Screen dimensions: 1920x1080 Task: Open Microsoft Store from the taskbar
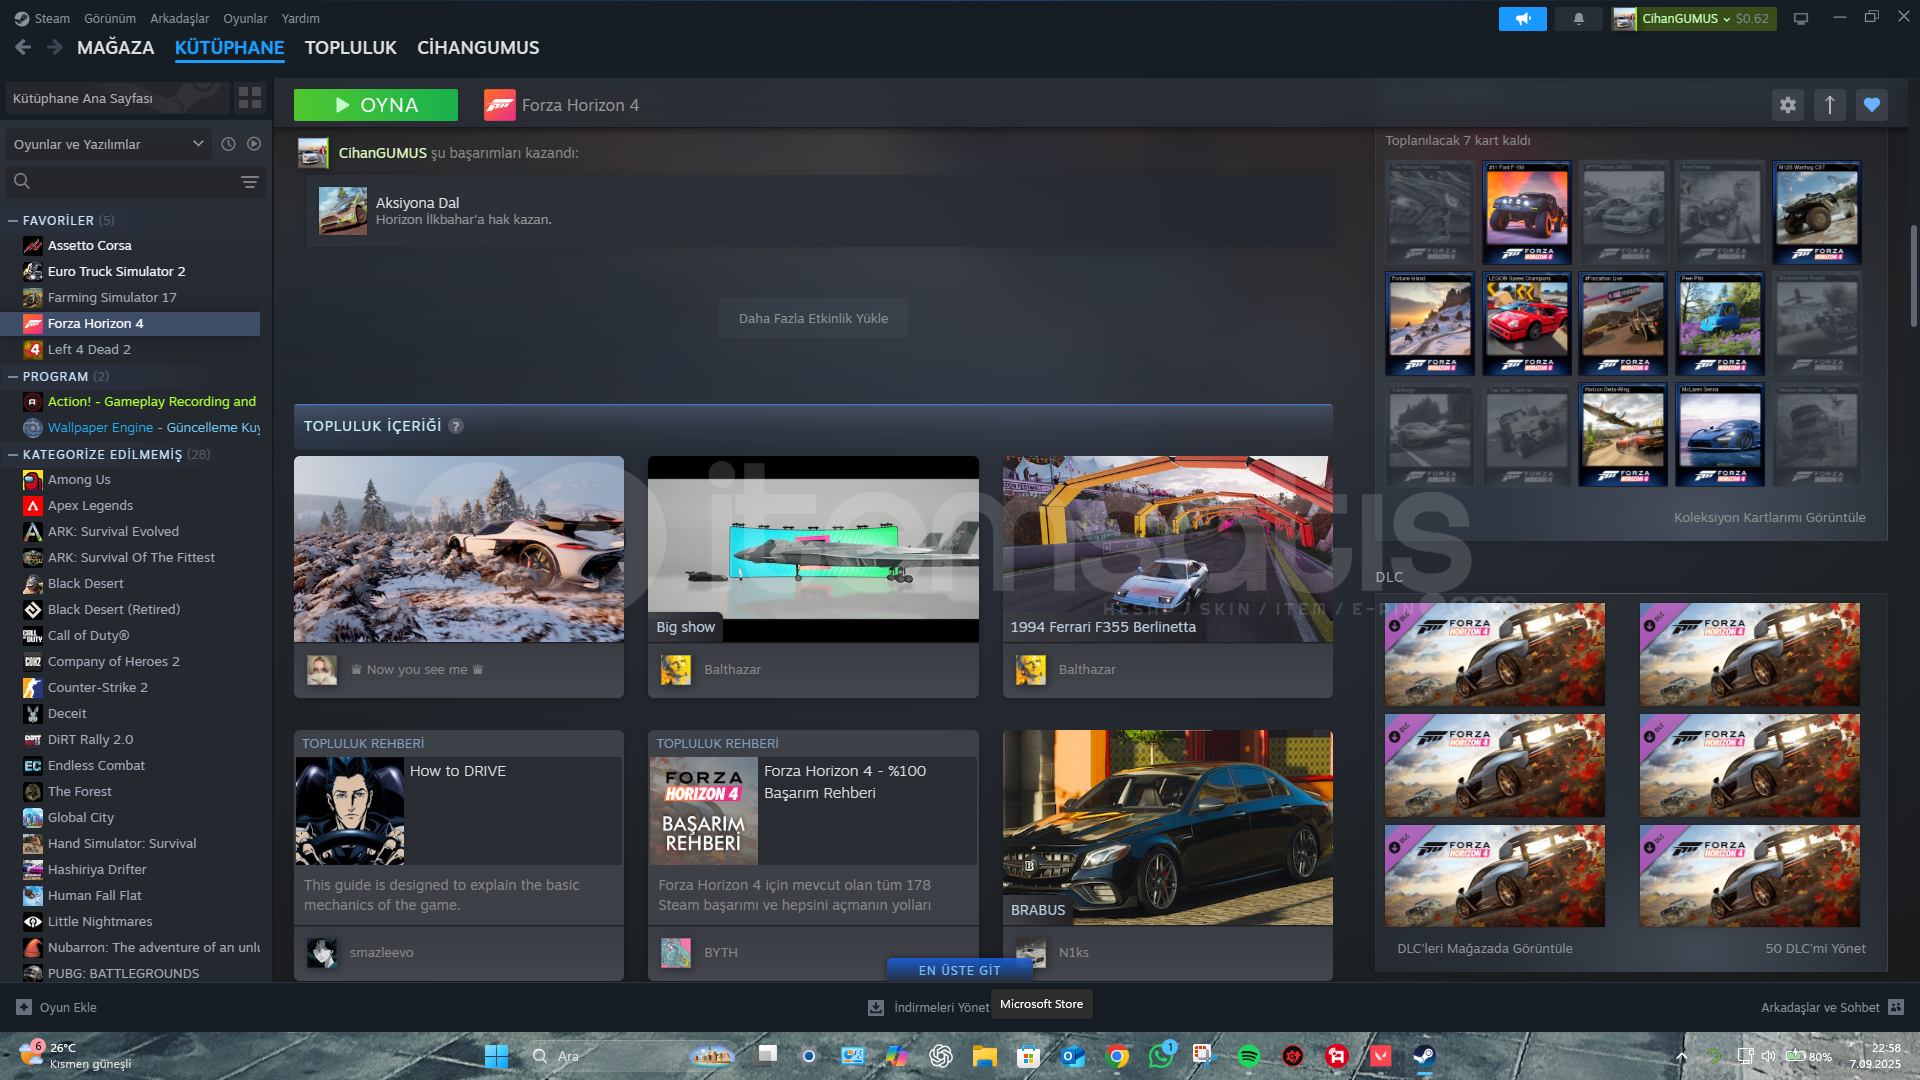pyautogui.click(x=1029, y=1056)
